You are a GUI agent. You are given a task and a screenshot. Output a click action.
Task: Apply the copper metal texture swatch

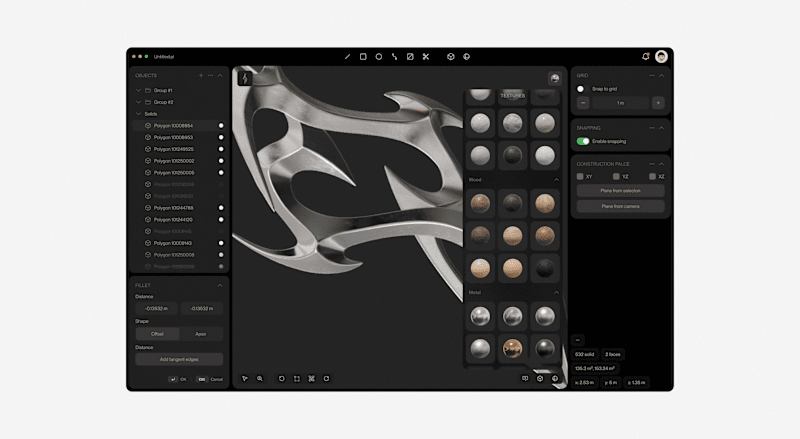click(x=512, y=349)
